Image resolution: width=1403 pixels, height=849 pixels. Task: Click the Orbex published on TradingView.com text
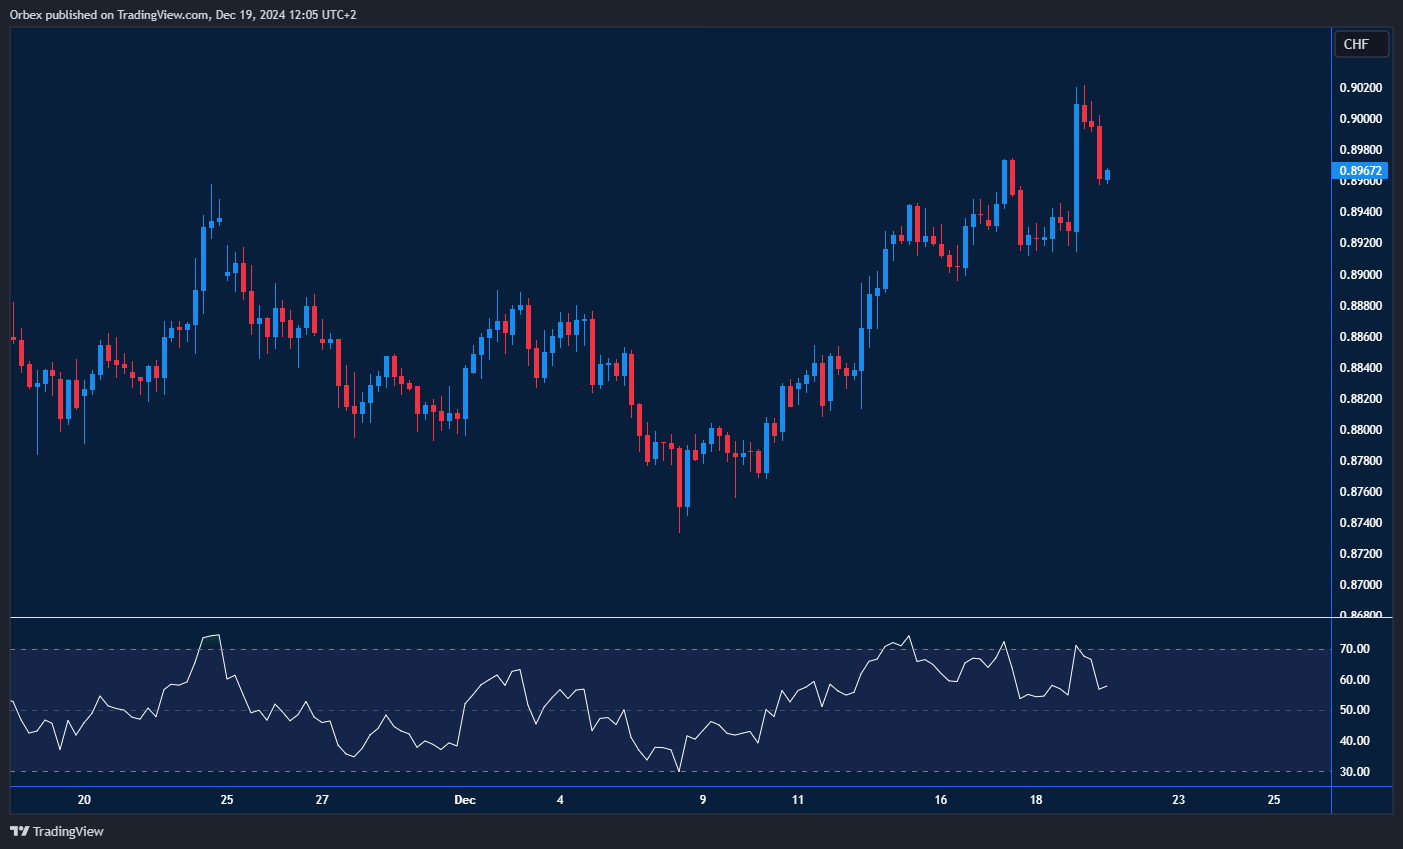coord(110,14)
